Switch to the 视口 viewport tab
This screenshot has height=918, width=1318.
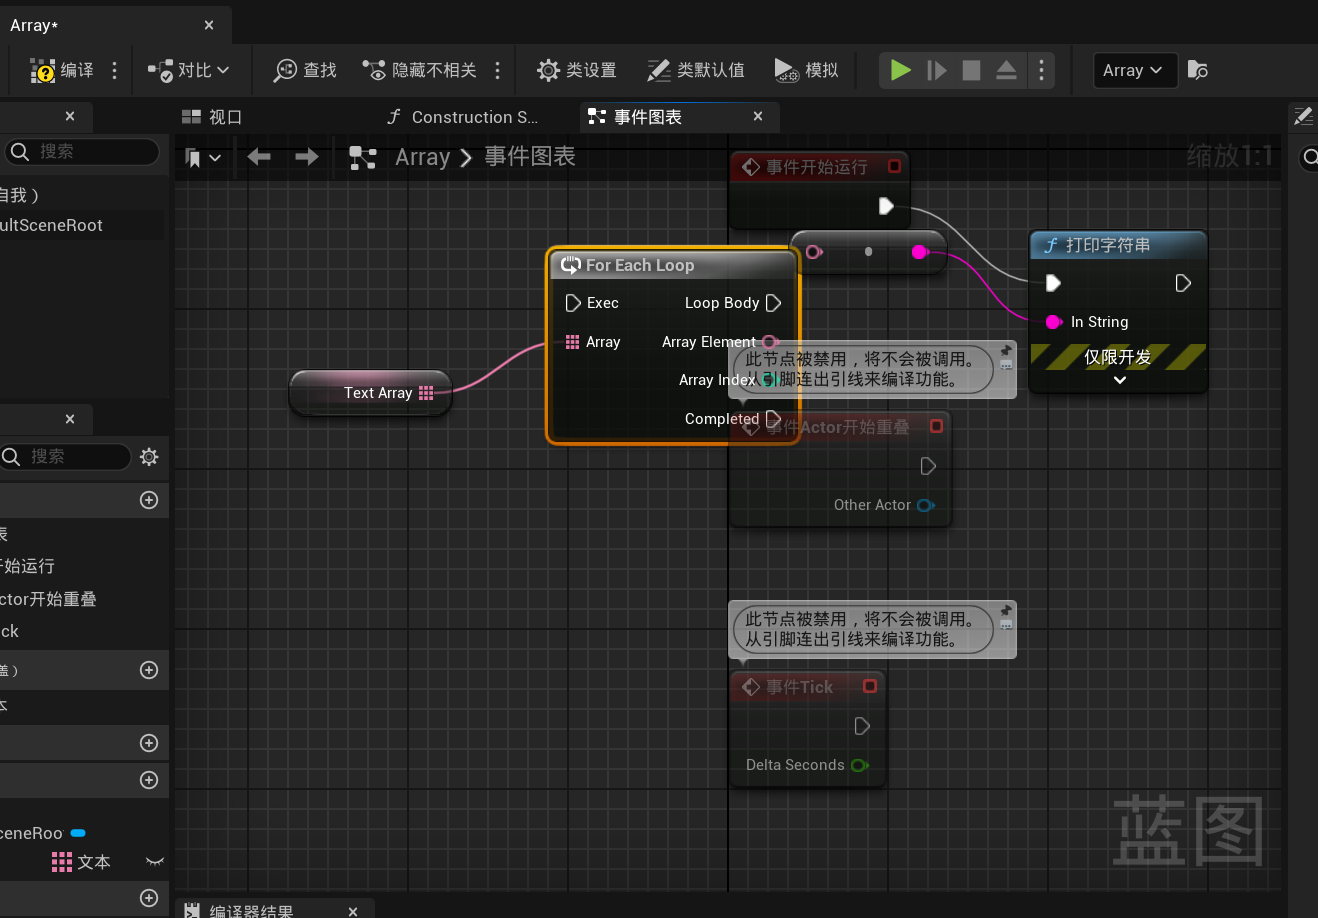[212, 117]
